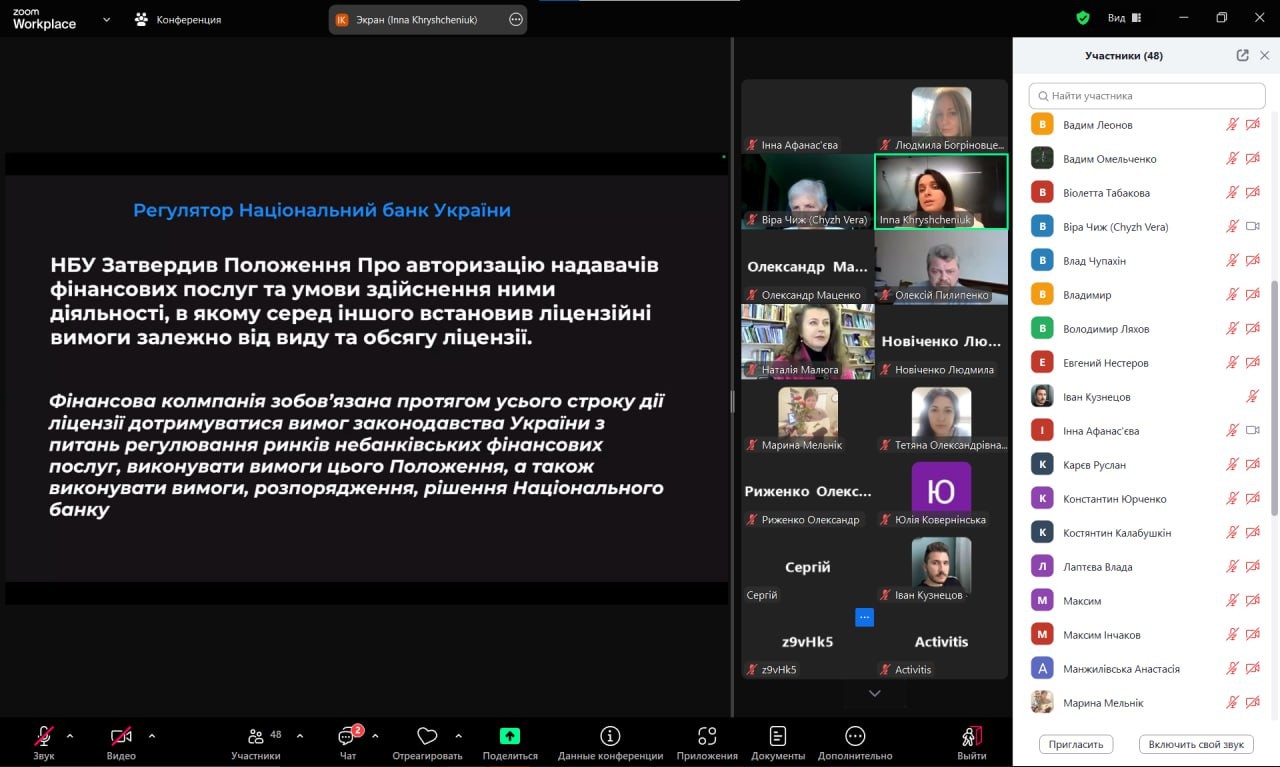Click the green Поделиться share button

[x=510, y=736]
